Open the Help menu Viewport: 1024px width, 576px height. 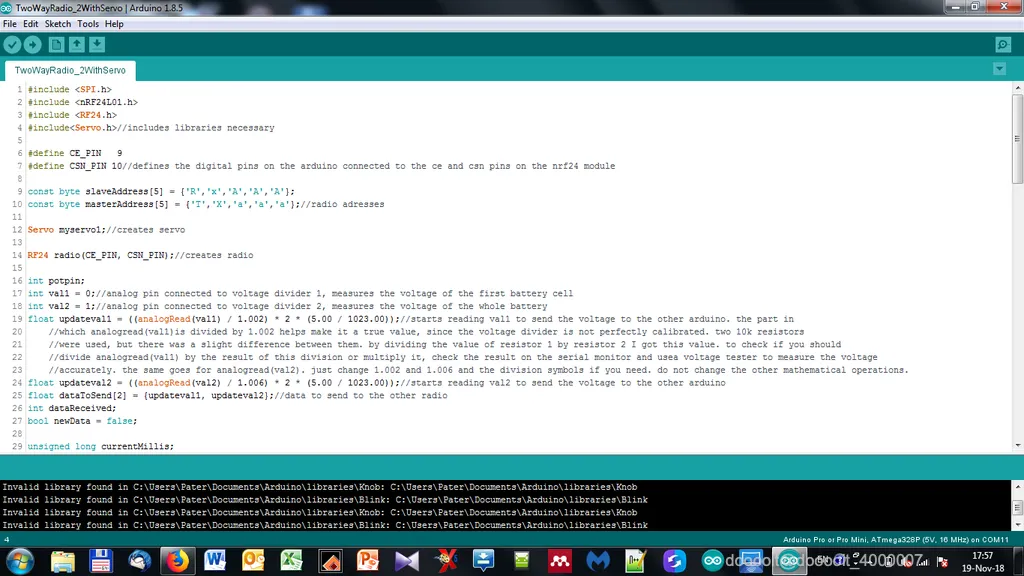[114, 24]
